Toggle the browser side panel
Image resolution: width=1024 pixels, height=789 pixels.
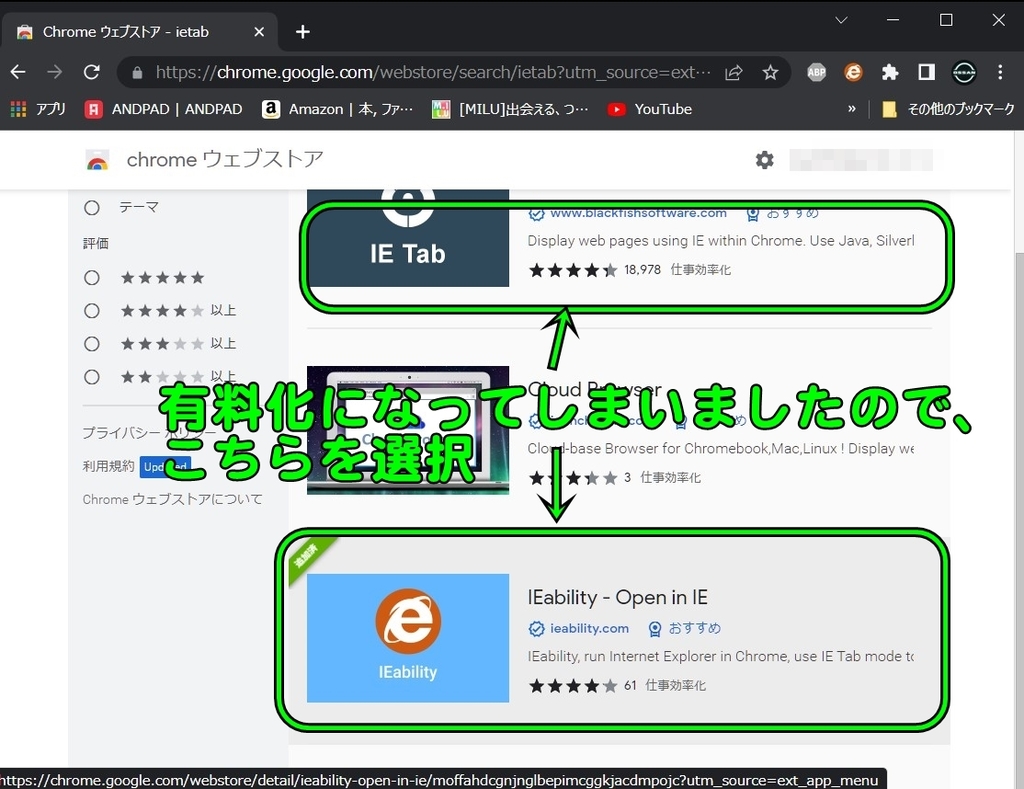(x=926, y=72)
